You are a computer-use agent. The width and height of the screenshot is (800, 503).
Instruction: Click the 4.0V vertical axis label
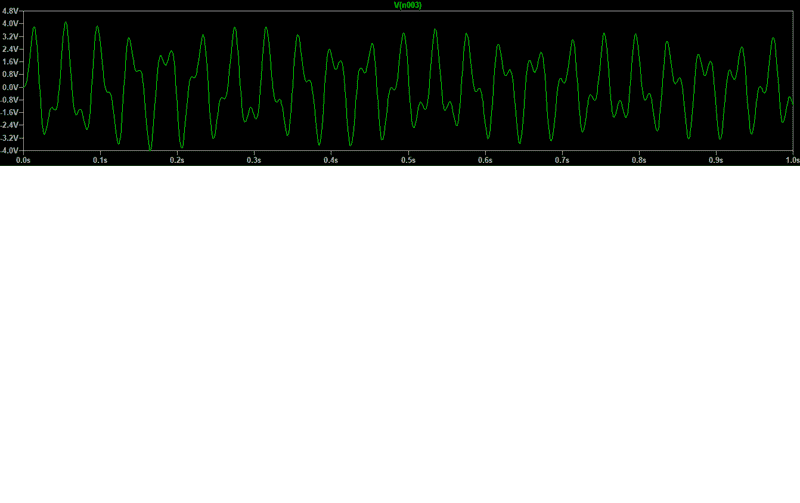pos(11,23)
